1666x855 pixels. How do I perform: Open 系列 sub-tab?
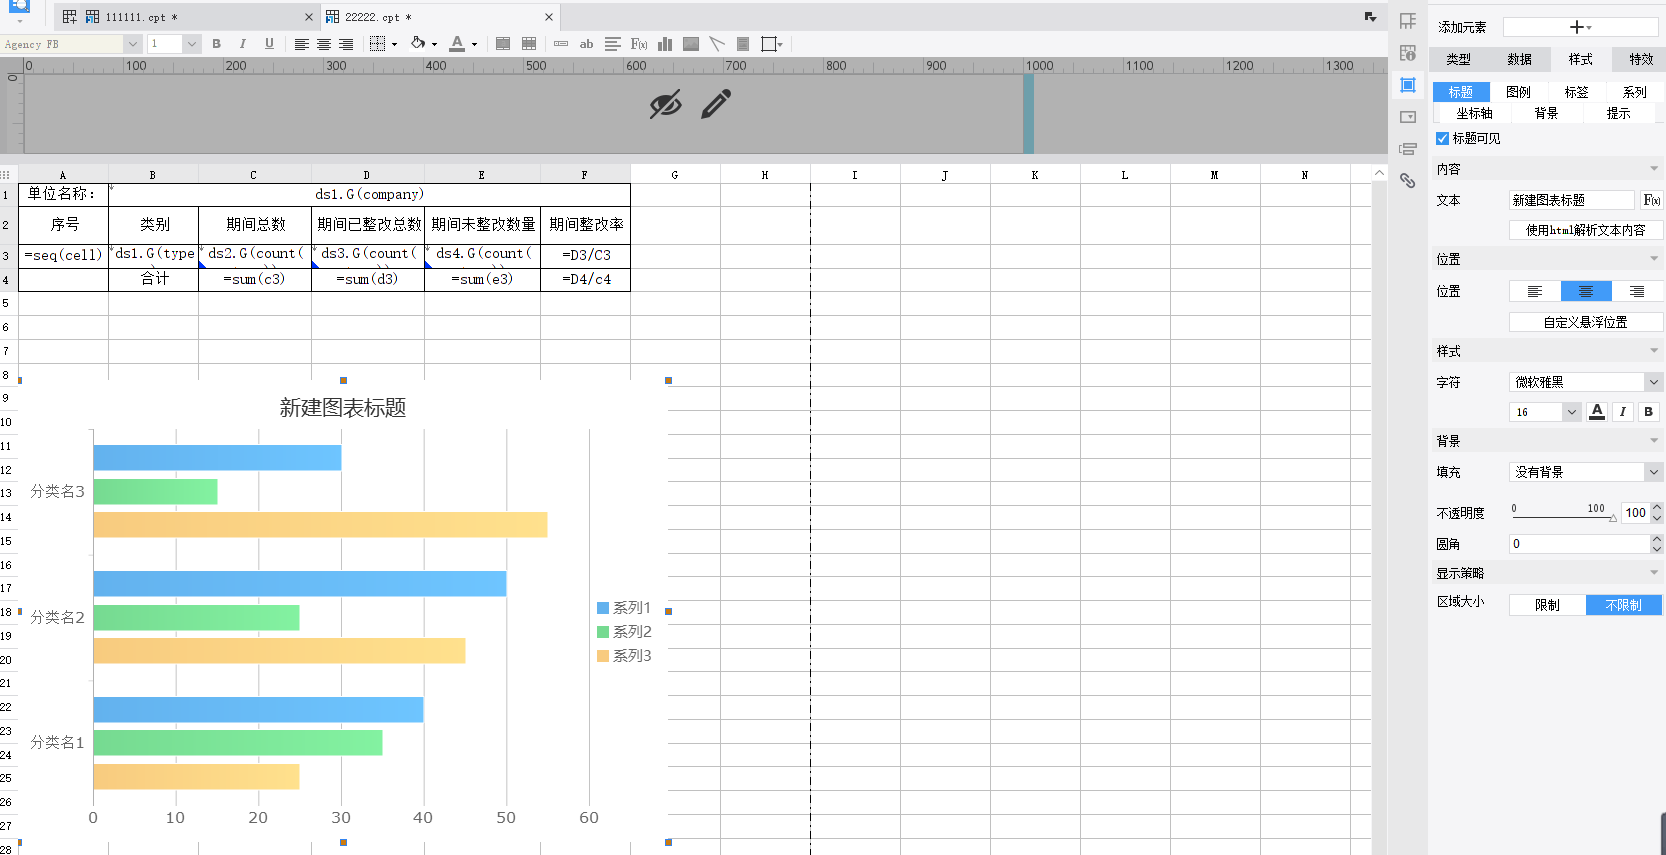1634,92
